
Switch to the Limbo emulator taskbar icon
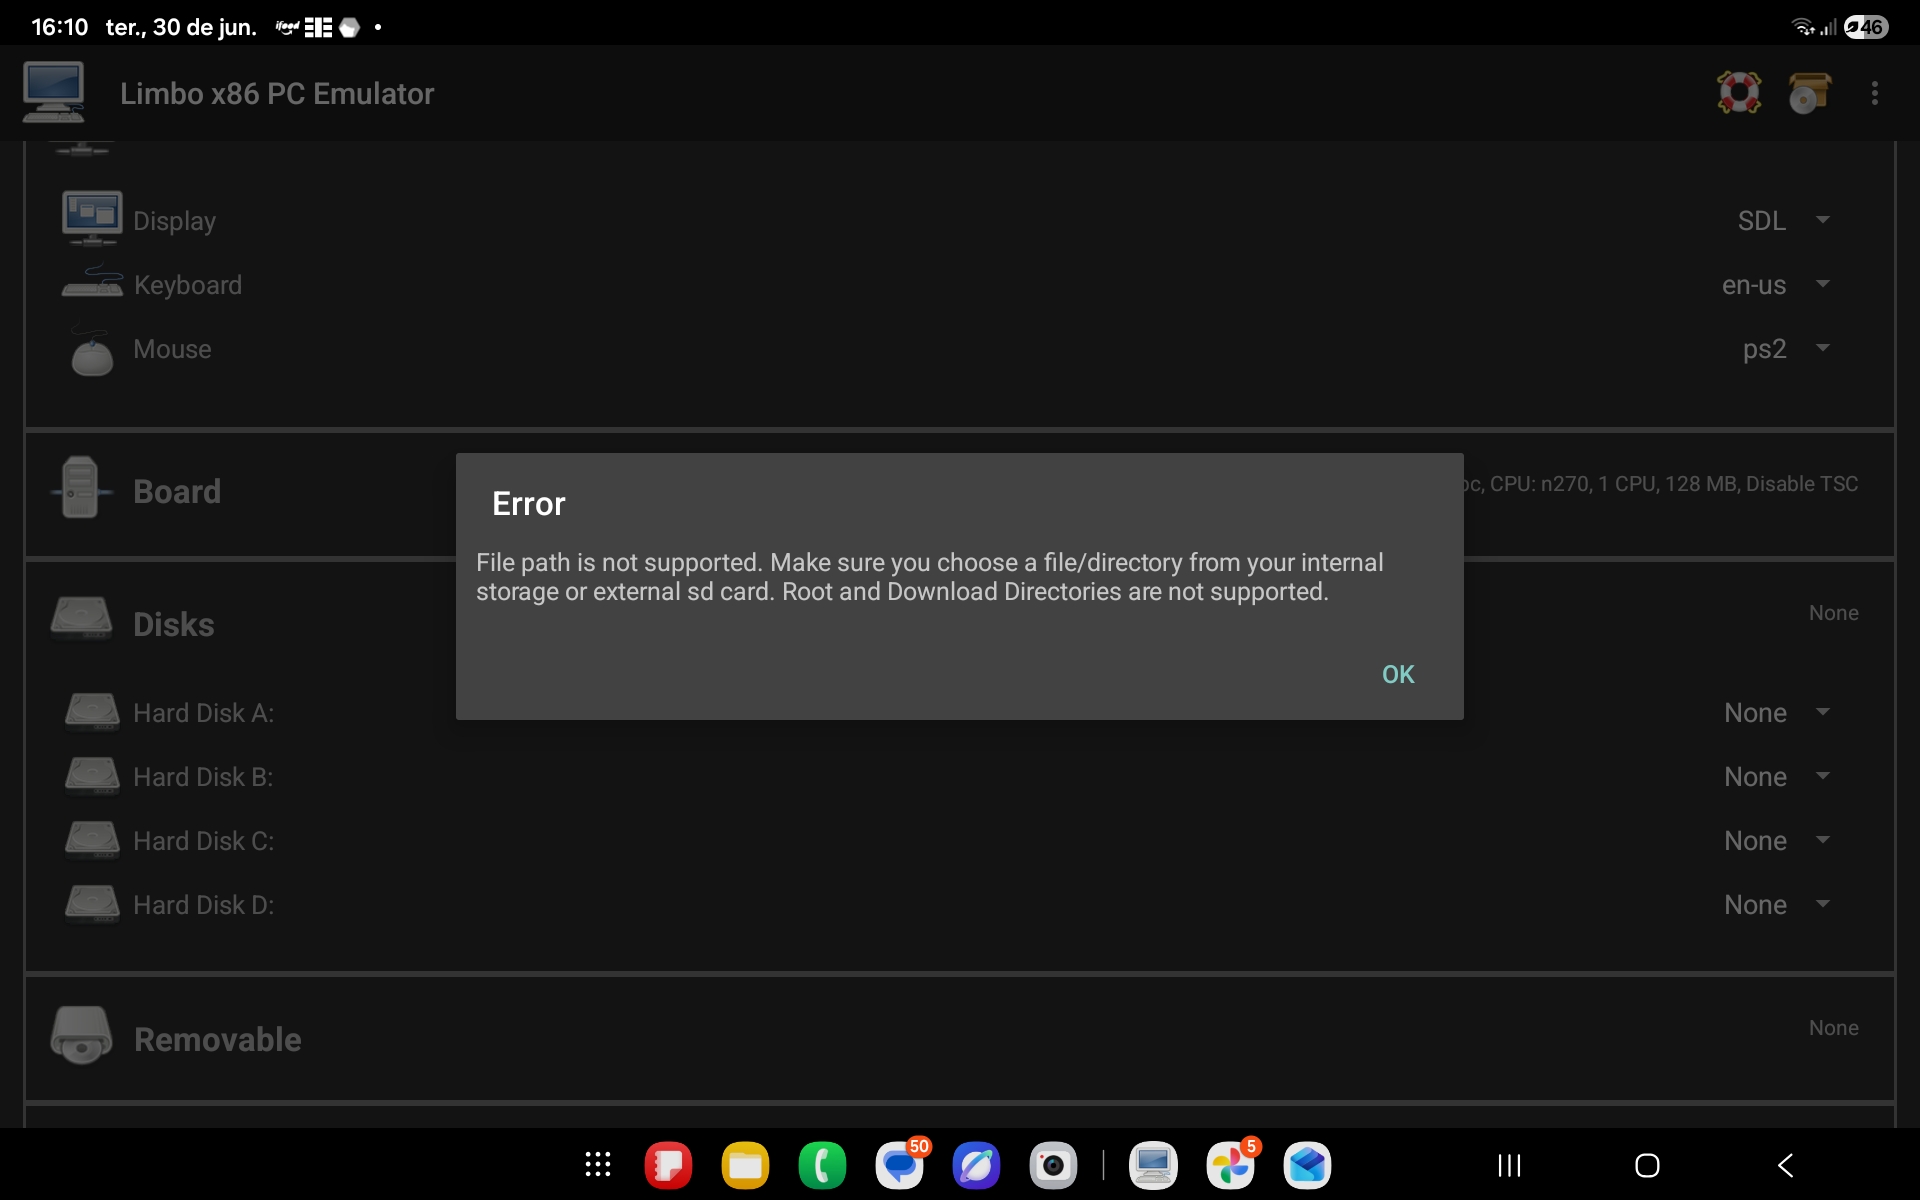click(x=1153, y=1165)
